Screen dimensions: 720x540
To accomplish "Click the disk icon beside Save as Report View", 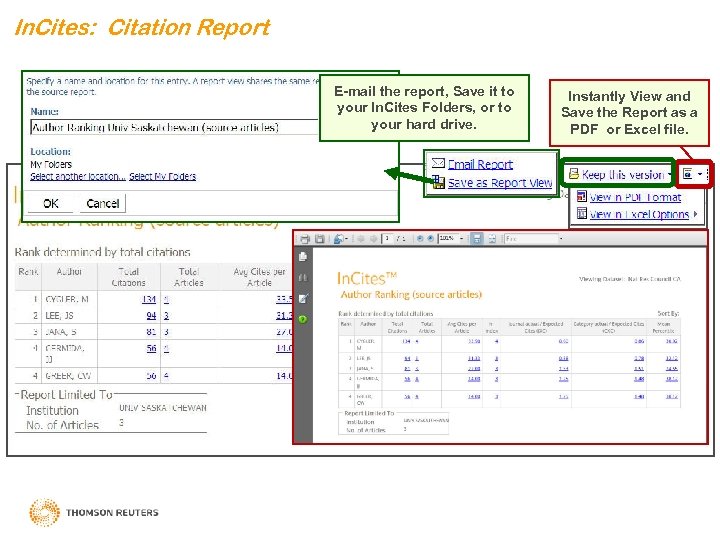I will point(439,182).
